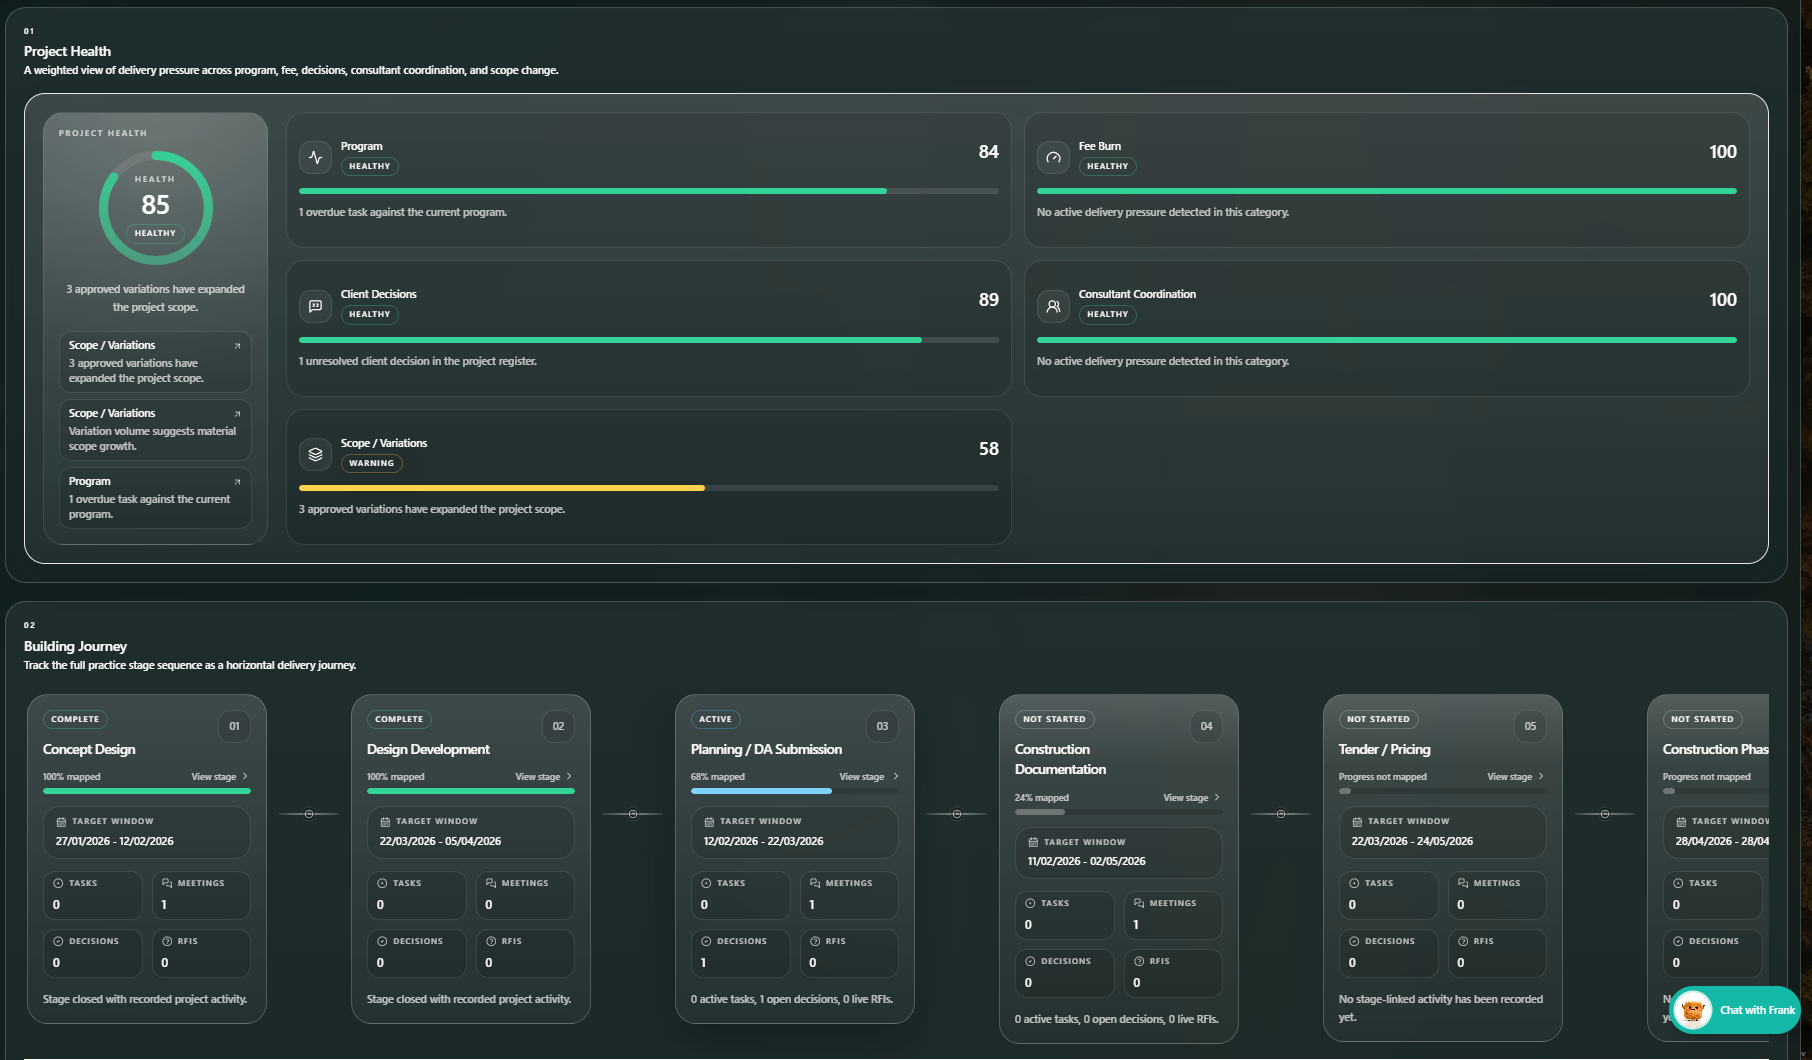Click the calendar icon in Concept Design's target window
The image size is (1812, 1060).
pyautogui.click(x=62, y=821)
